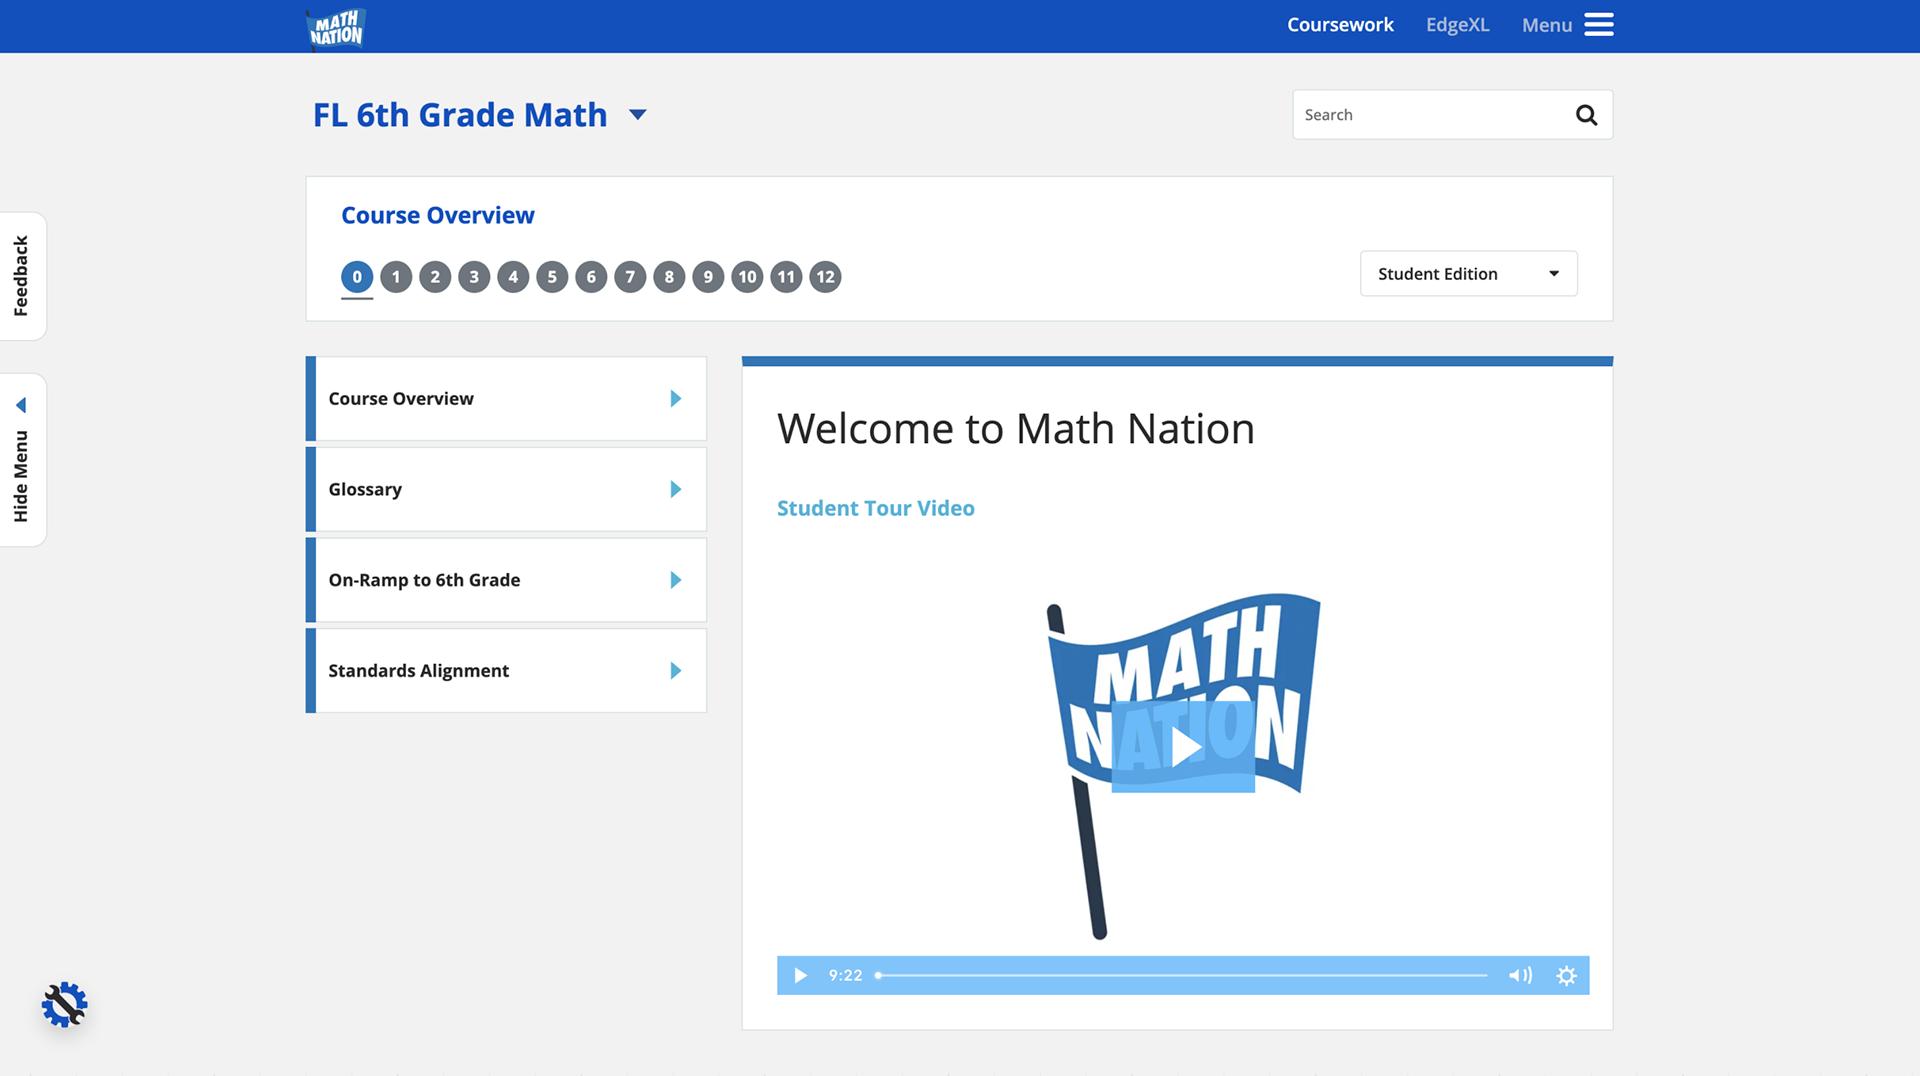The height and width of the screenshot is (1076, 1920).
Task: Select unit 2 circle
Action: pyautogui.click(x=435, y=277)
